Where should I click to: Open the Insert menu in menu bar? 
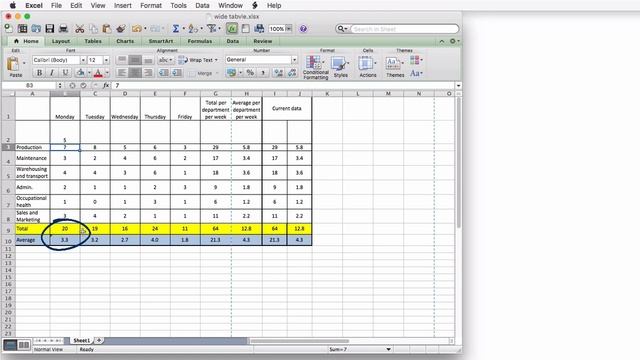pos(122,5)
